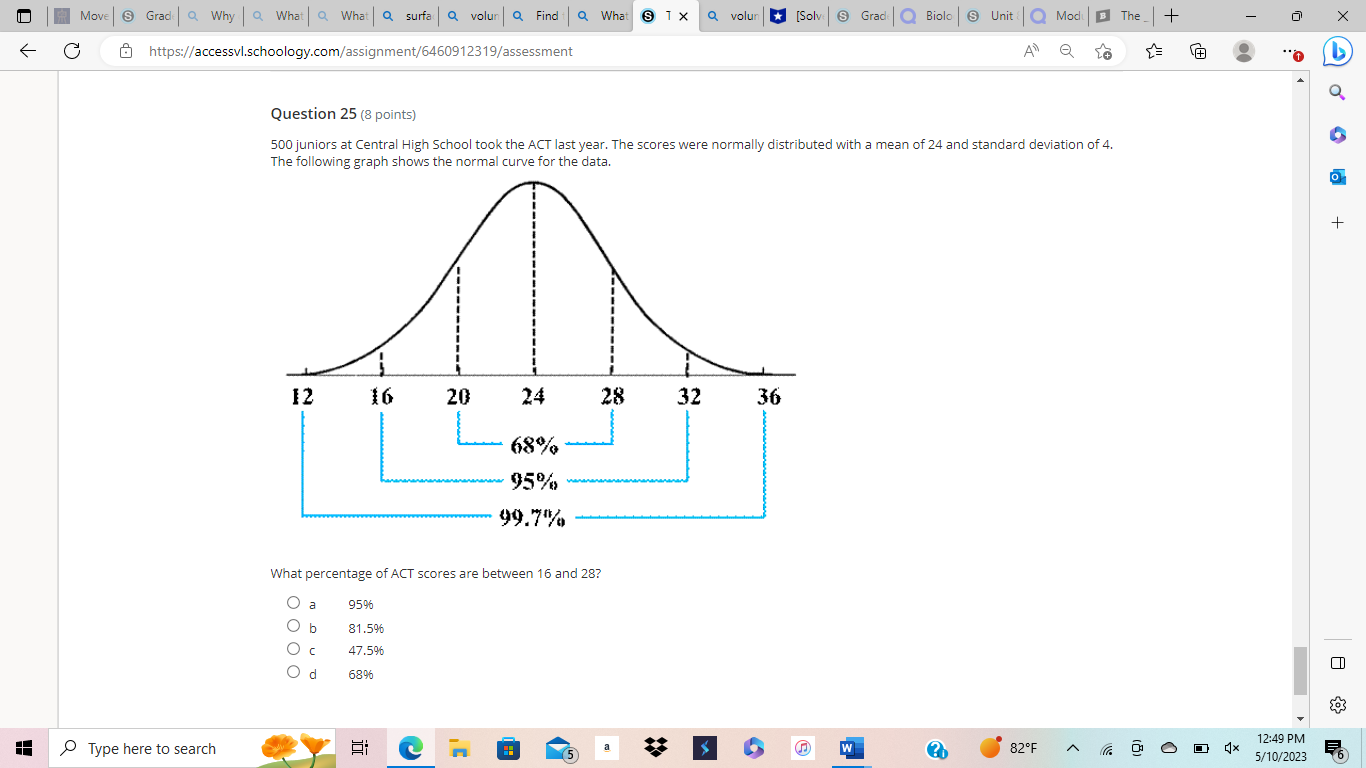Switch to the "surfa" search tab
This screenshot has height=768, width=1366.
click(x=407, y=16)
